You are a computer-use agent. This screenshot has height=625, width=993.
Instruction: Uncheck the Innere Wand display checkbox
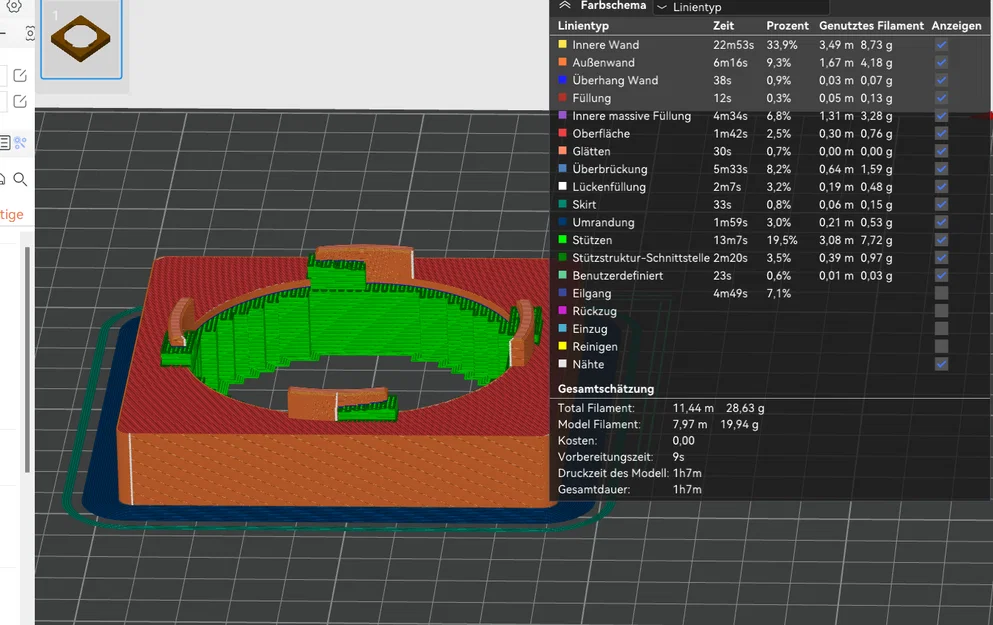click(x=941, y=45)
